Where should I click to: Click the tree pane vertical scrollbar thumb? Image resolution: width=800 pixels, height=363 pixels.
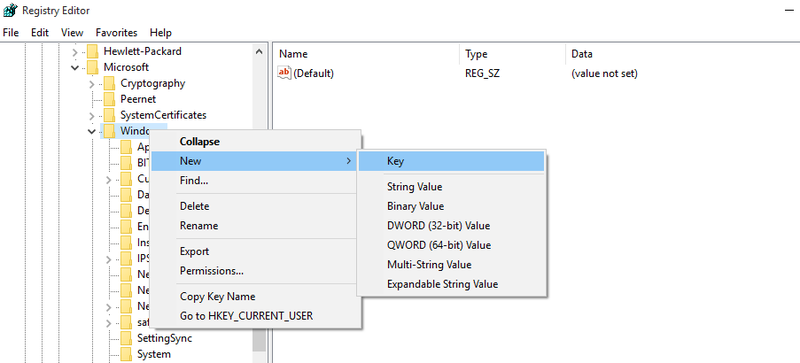point(259,341)
